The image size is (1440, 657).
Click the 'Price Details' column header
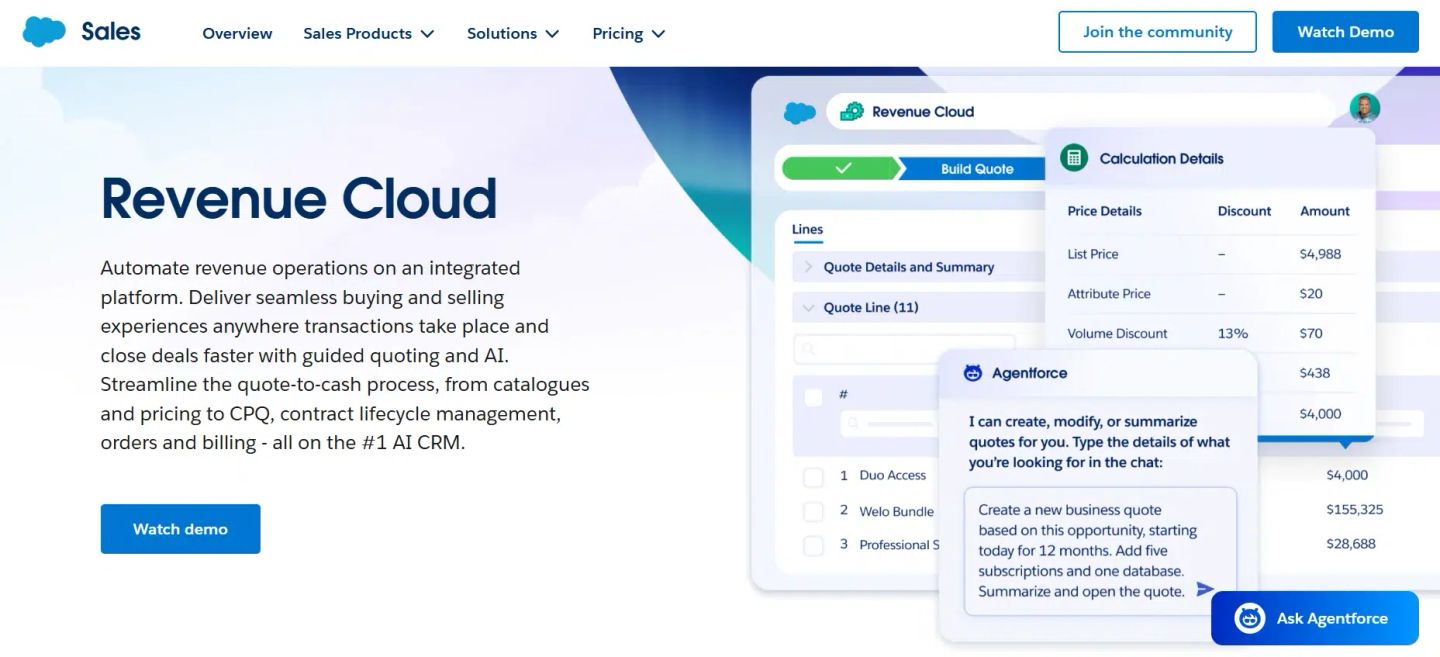click(1104, 211)
